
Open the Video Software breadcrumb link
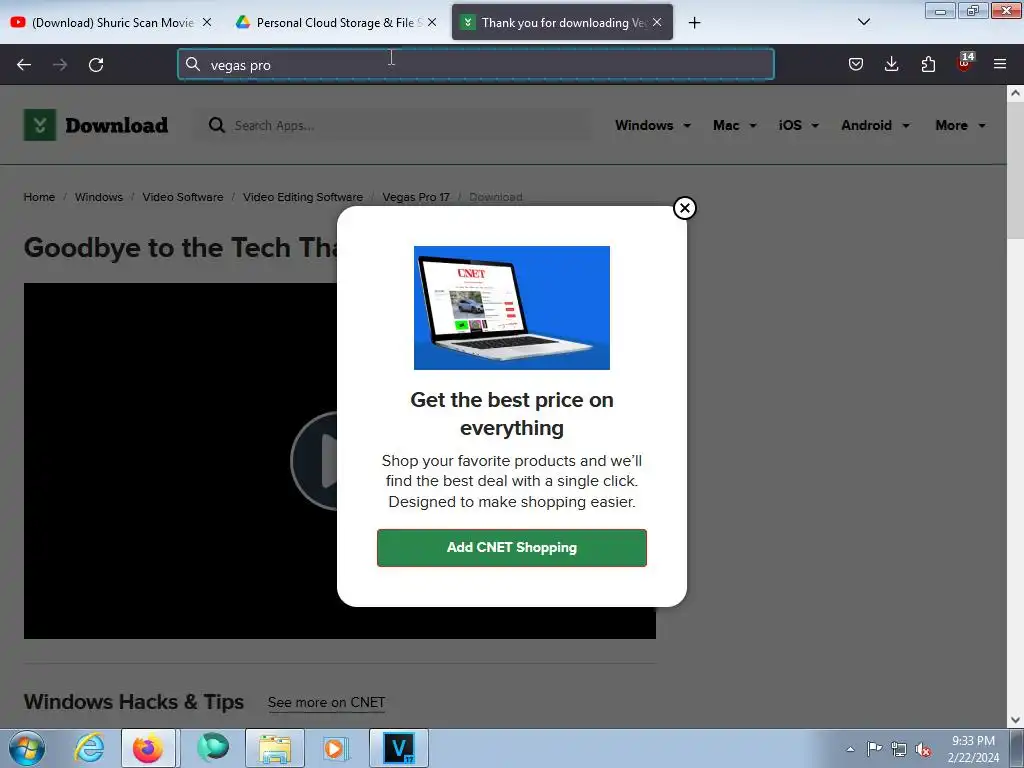pos(183,197)
